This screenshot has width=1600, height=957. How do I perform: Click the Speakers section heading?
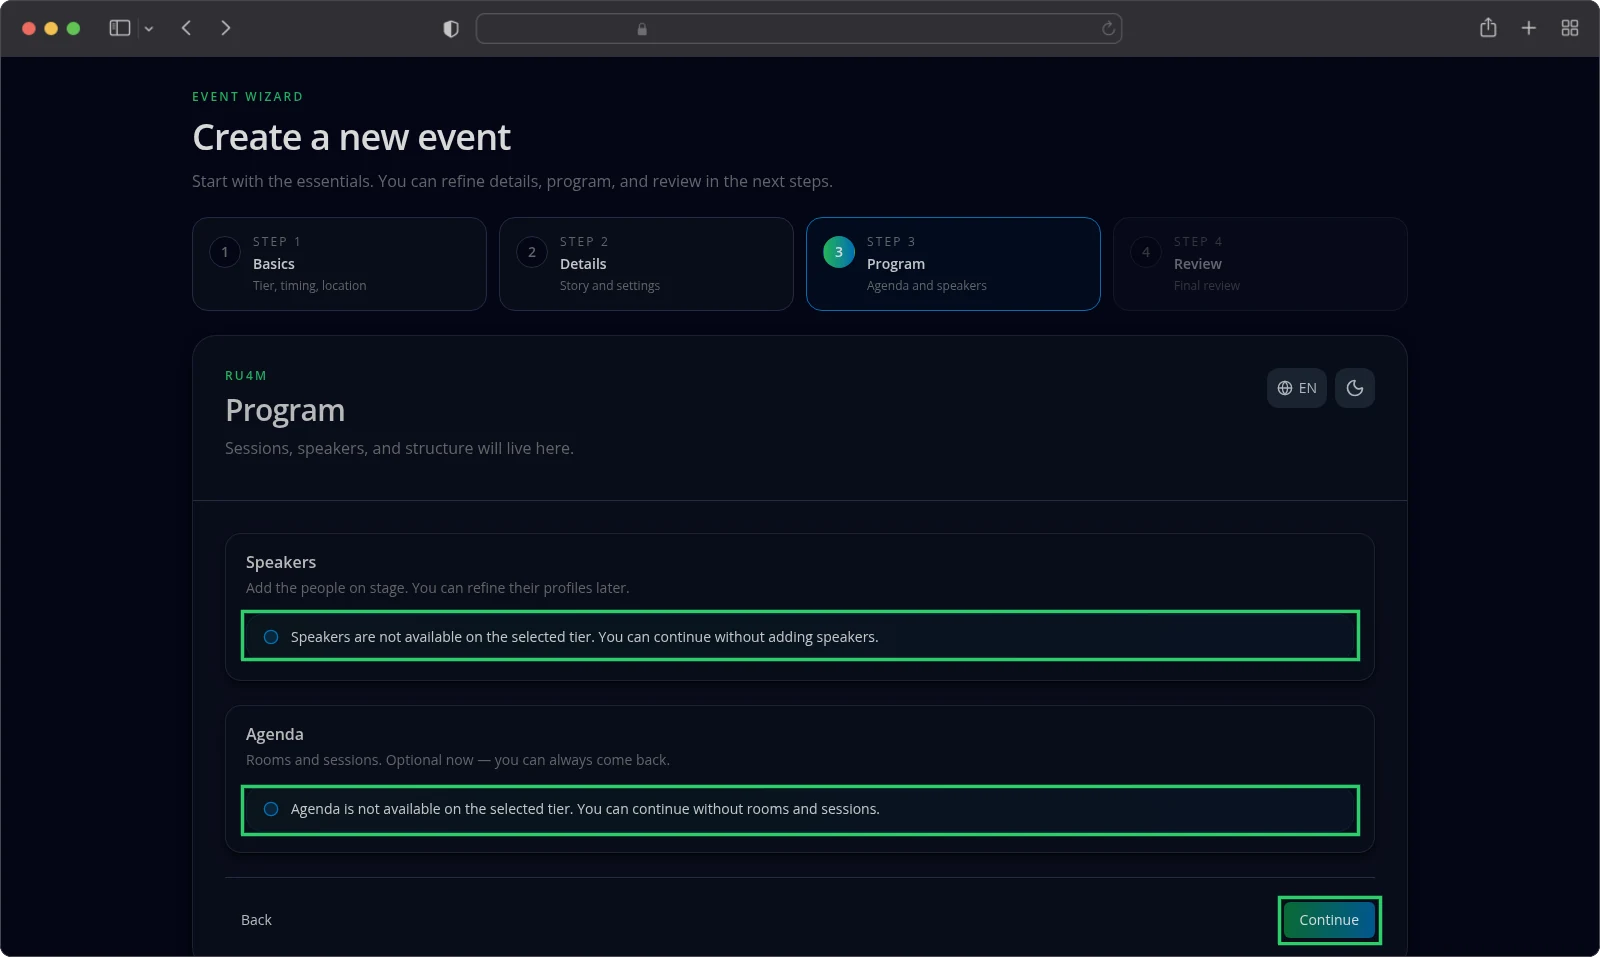tap(281, 562)
